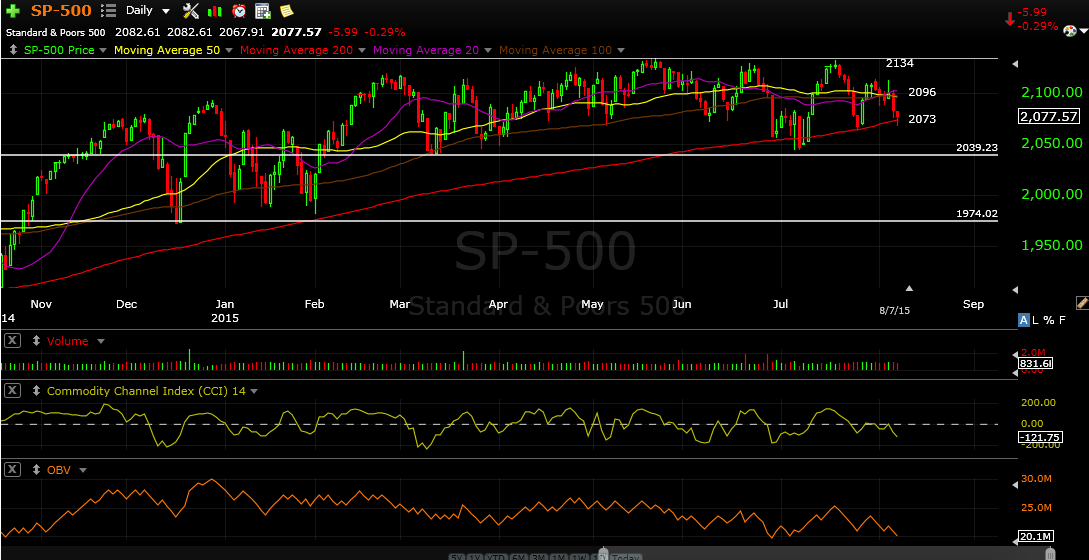
Task: Click the pencil drawing tools icon
Action: click(x=1081, y=302)
